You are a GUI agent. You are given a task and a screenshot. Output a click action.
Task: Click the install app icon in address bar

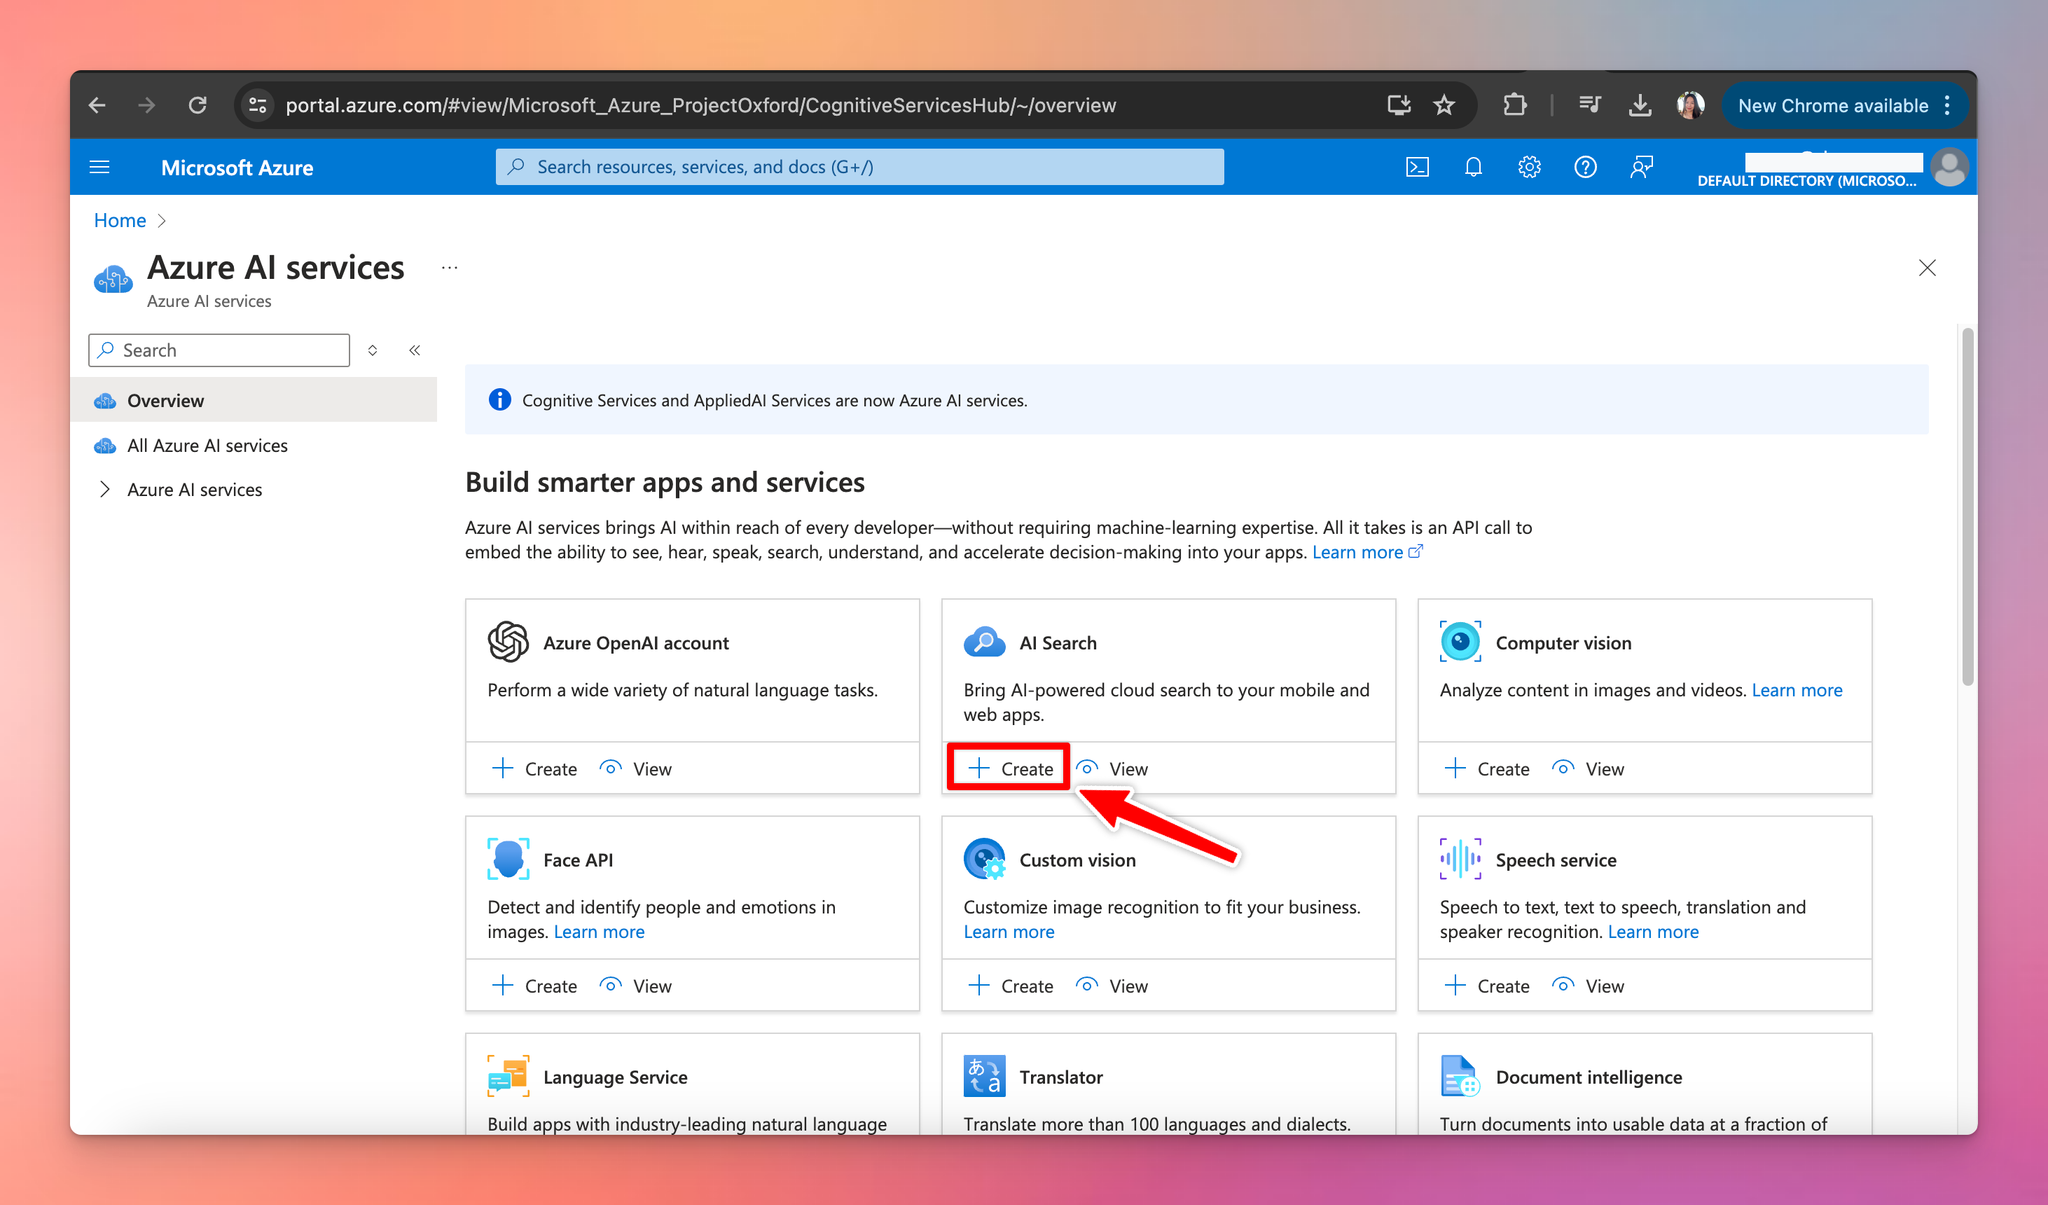tap(1399, 105)
